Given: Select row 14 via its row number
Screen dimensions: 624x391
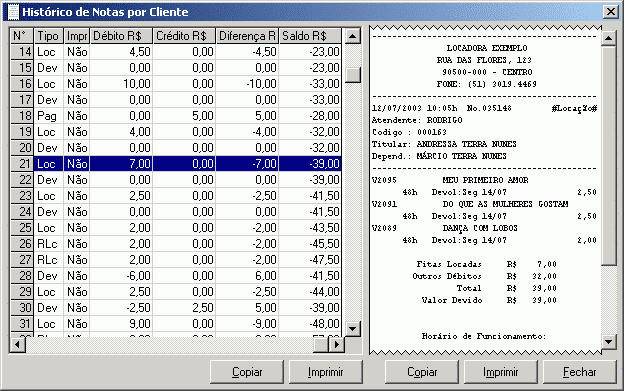Looking at the screenshot, I should tap(22, 52).
